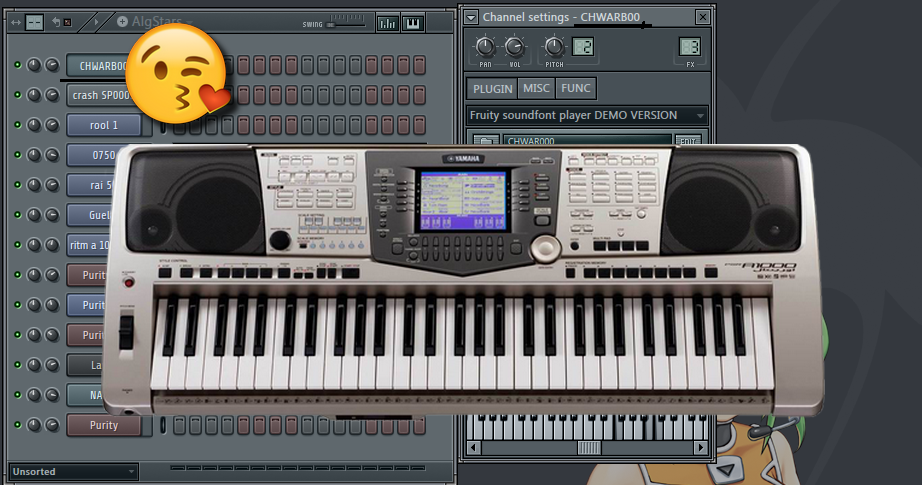Viewport: 922px width, 485px height.
Task: Toggle the NA channel mute light
Action: click(x=18, y=394)
